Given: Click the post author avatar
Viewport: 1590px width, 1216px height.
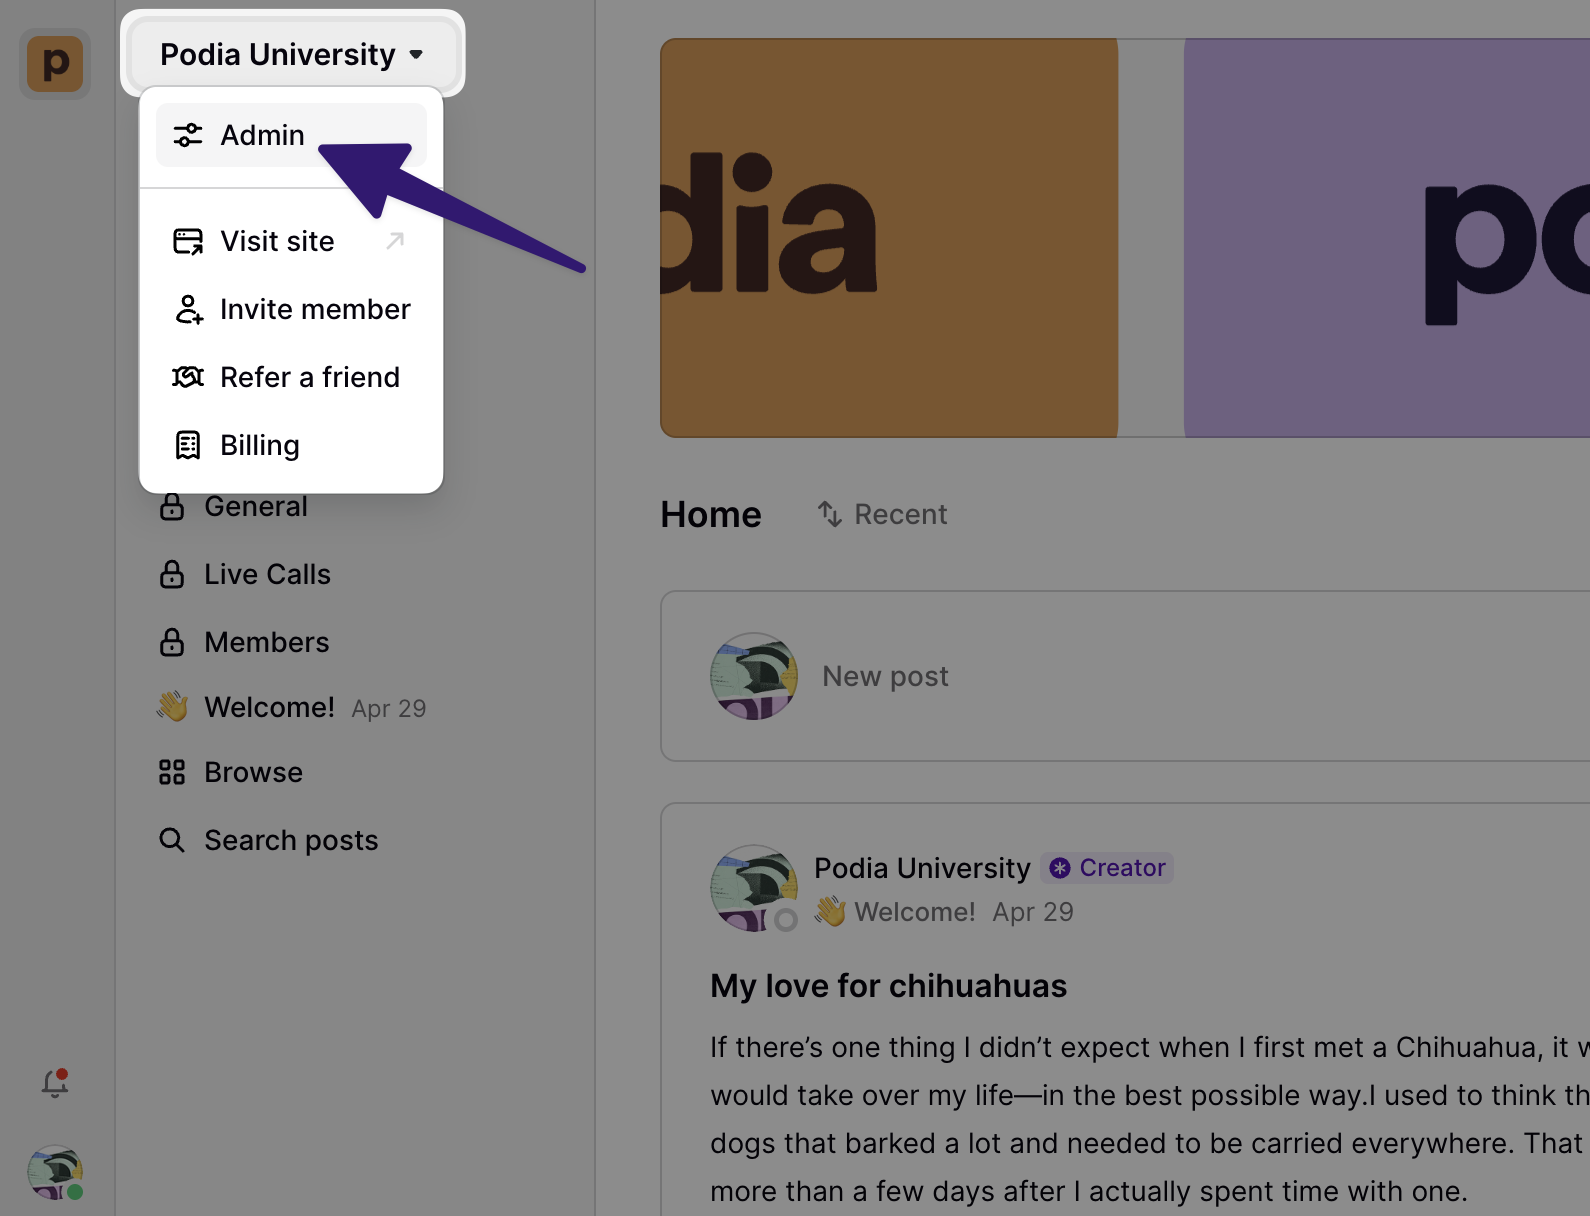Looking at the screenshot, I should (754, 889).
